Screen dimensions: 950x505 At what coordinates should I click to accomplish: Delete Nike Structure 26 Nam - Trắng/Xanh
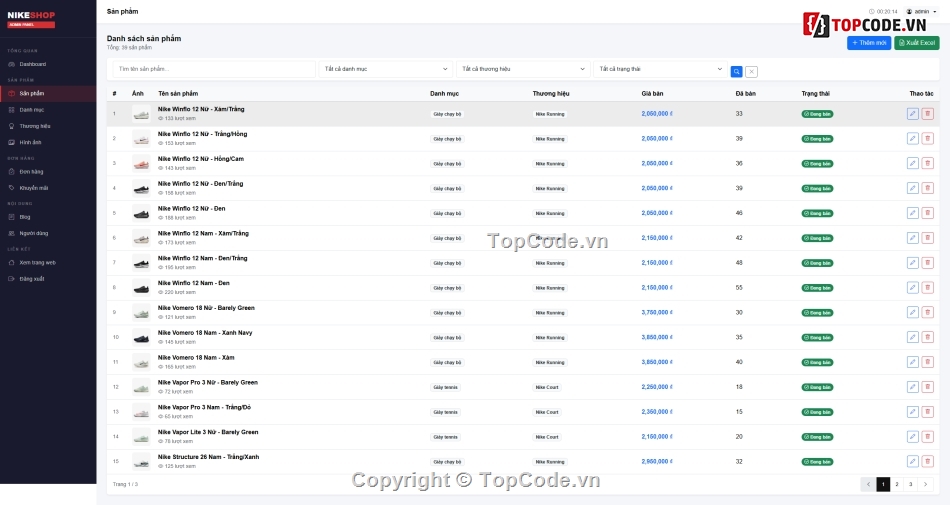click(x=927, y=461)
